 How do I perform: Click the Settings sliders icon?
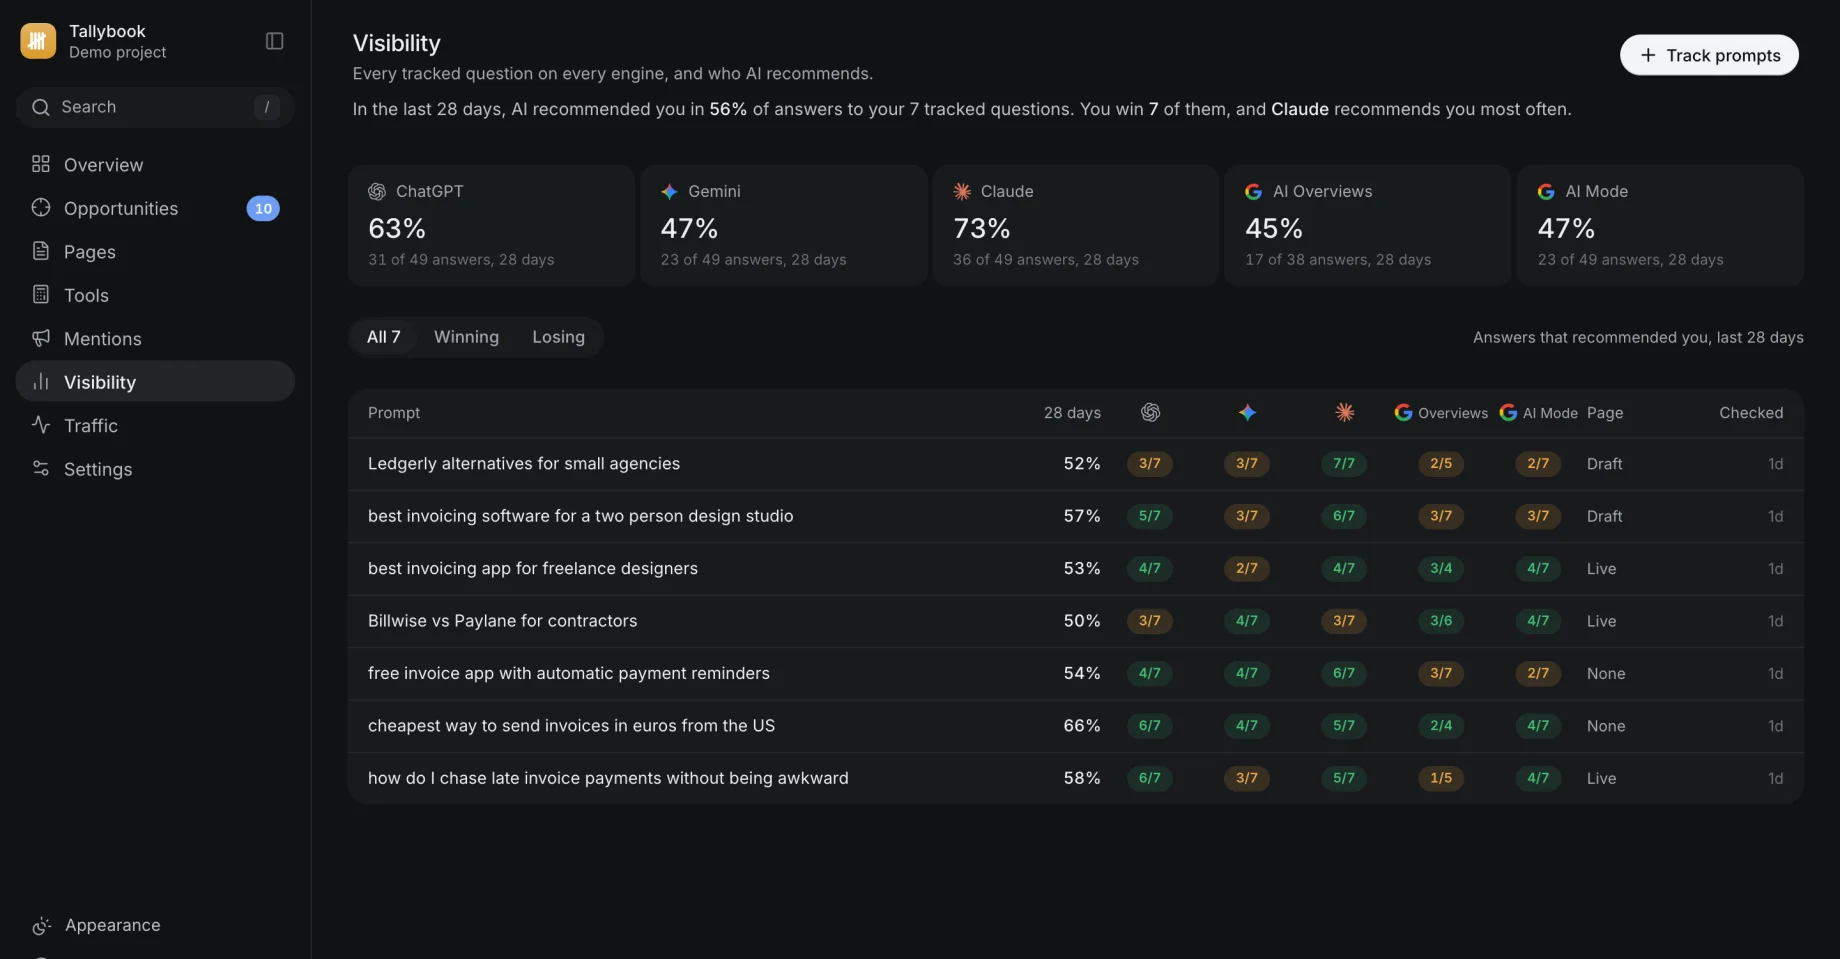[41, 469]
